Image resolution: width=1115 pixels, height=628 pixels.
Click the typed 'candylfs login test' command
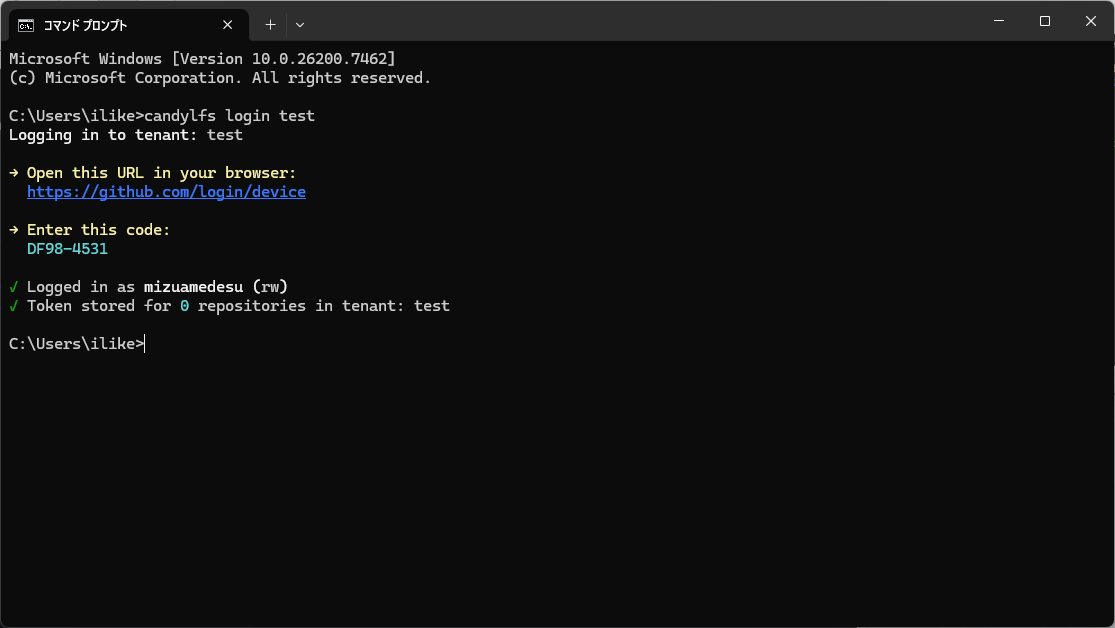click(229, 116)
